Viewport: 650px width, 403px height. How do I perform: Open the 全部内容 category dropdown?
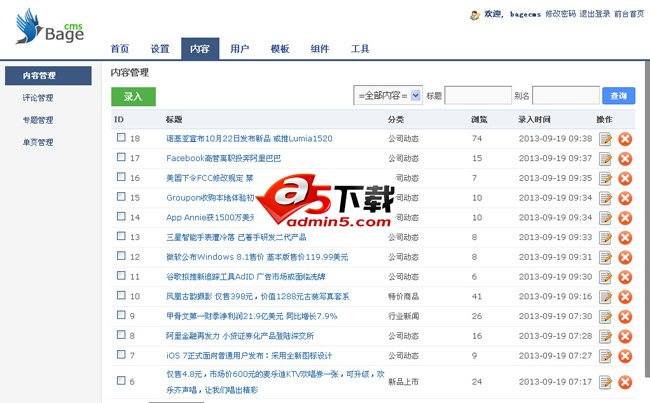point(388,96)
